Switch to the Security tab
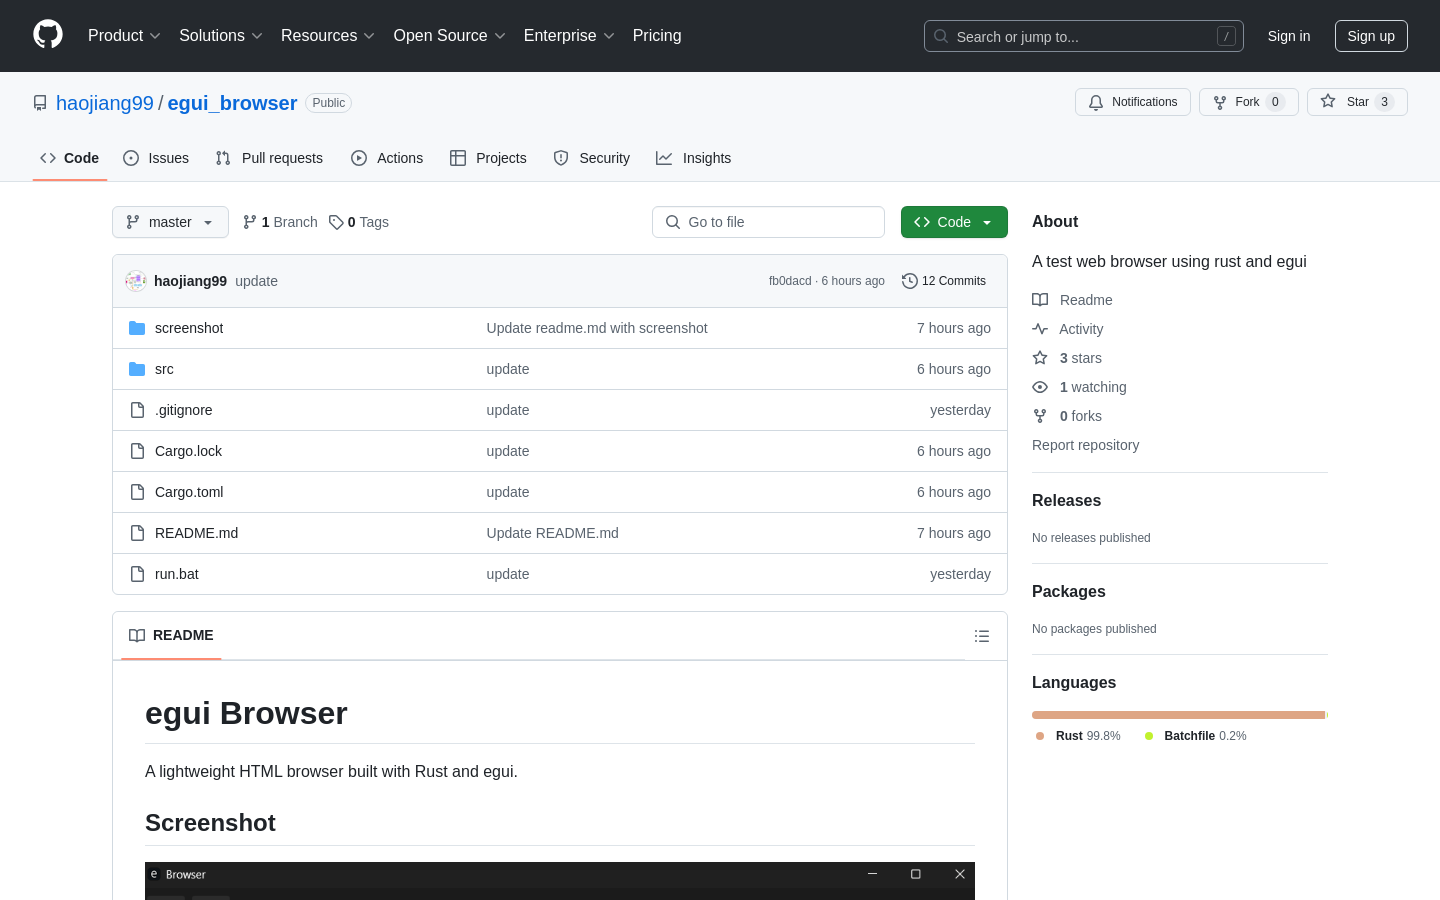 click(592, 158)
